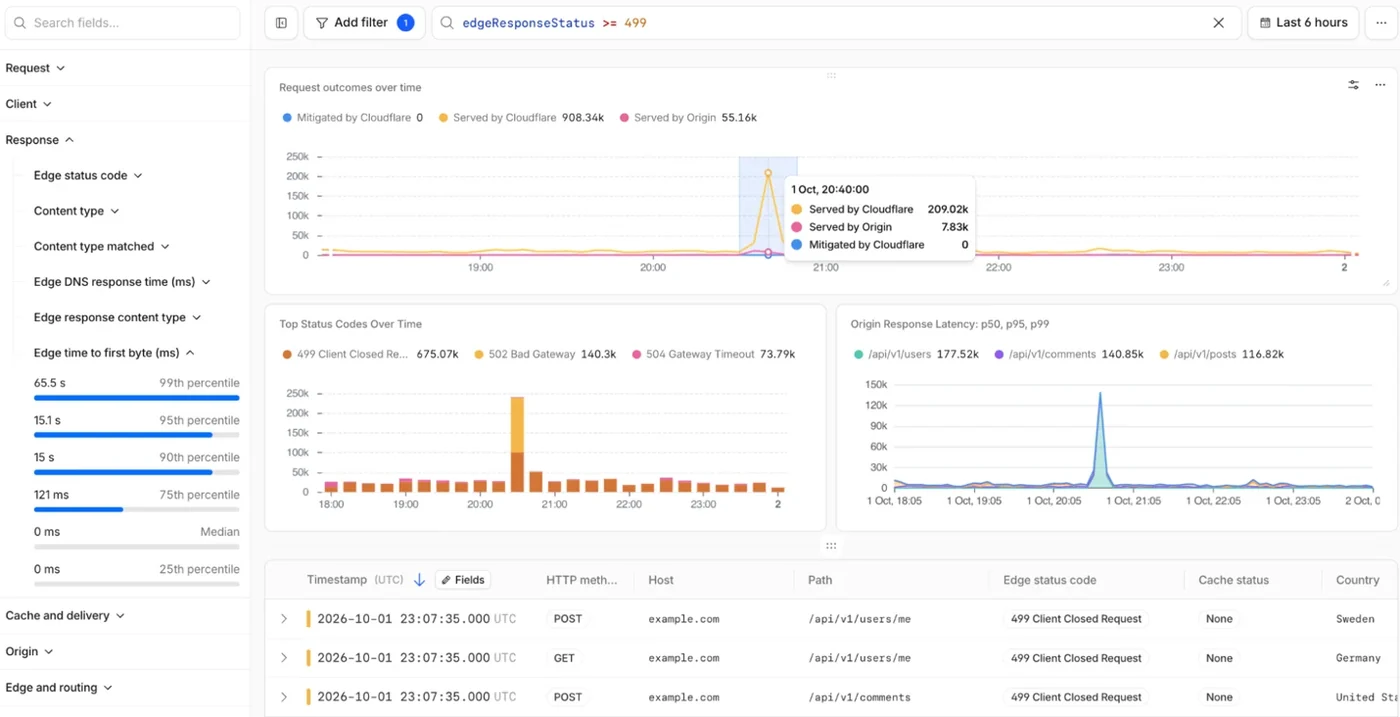Expand Edge response content type field
This screenshot has width=1400, height=717.
pos(118,317)
